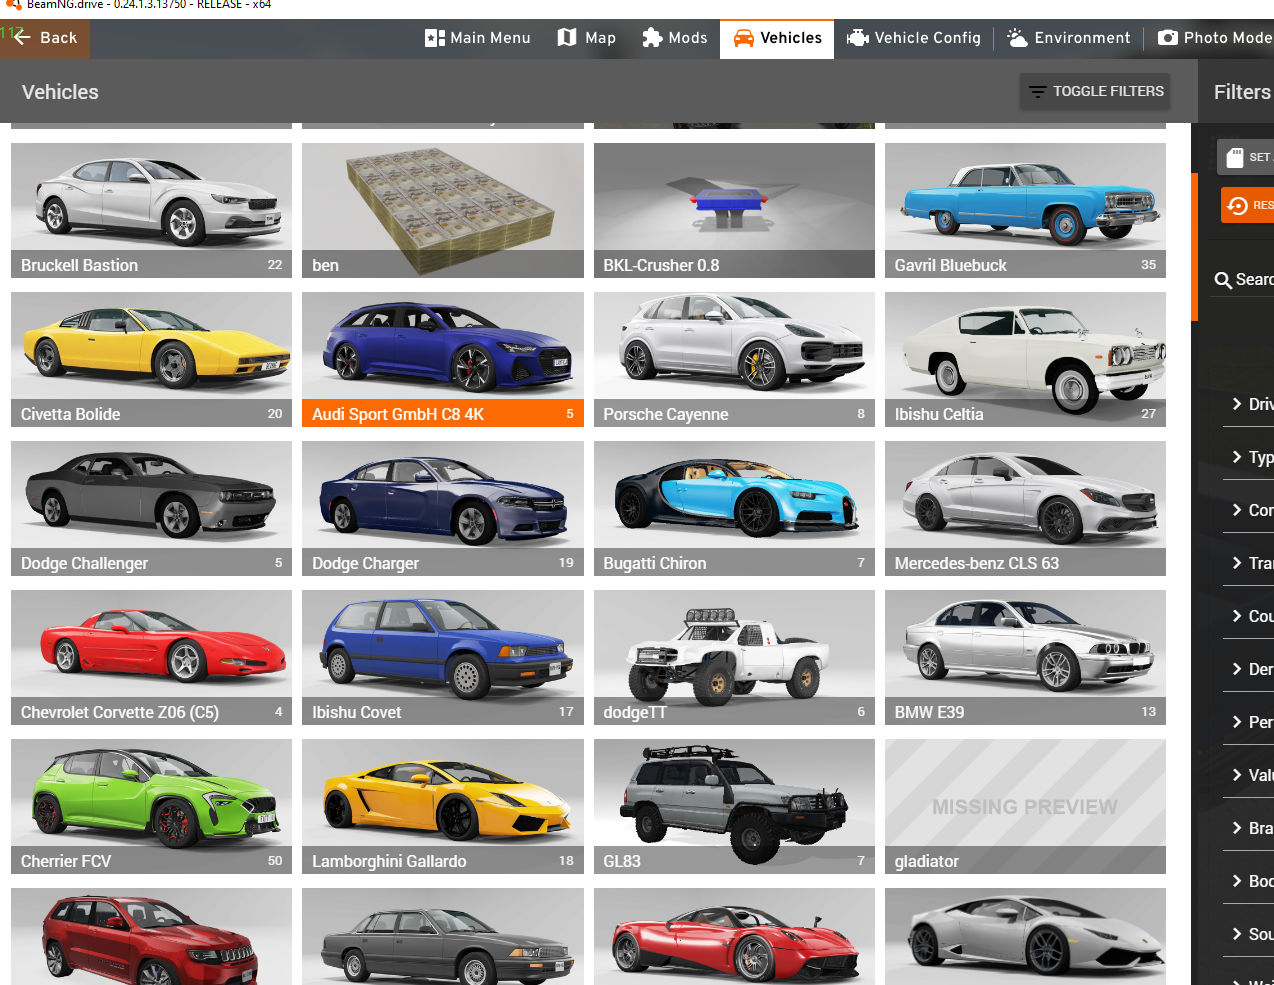Select the Gavril Bluebuck vehicle
The width and height of the screenshot is (1274, 985).
(x=1025, y=210)
